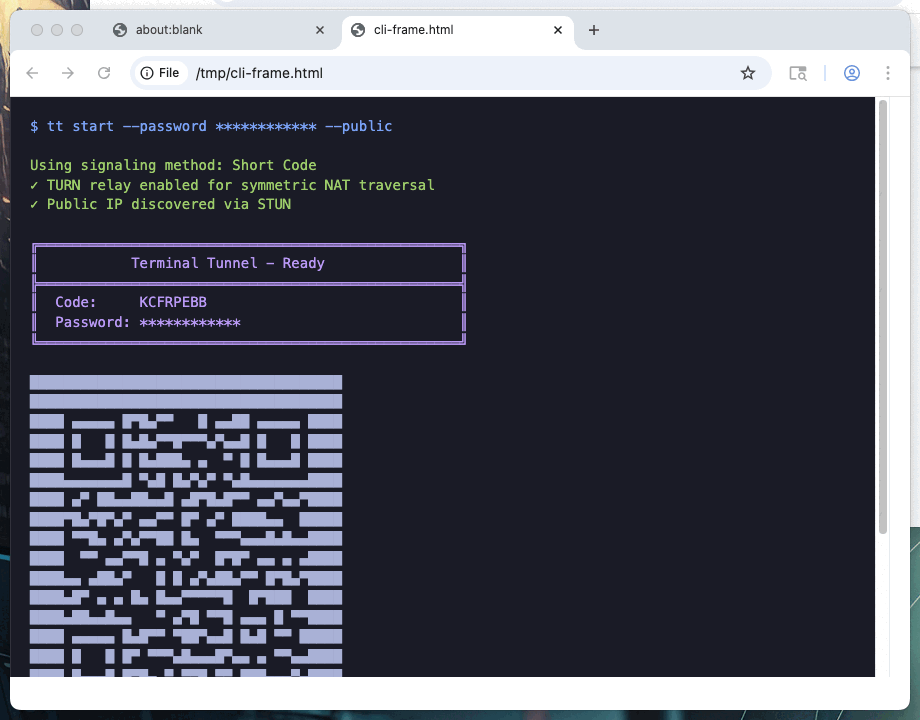Close the about:blank tab
The width and height of the screenshot is (920, 720).
(x=320, y=30)
